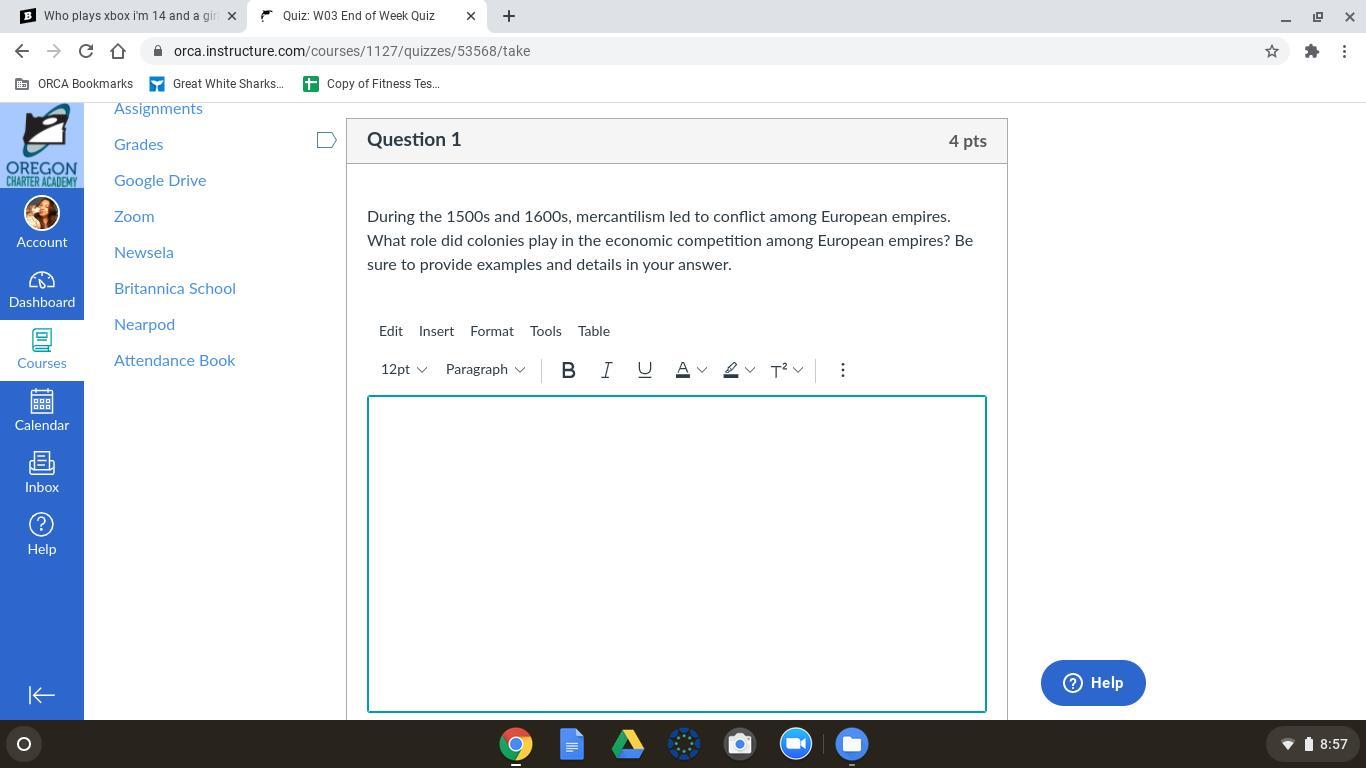The image size is (1366, 768).
Task: Expand the highlight color picker arrow
Action: (750, 370)
